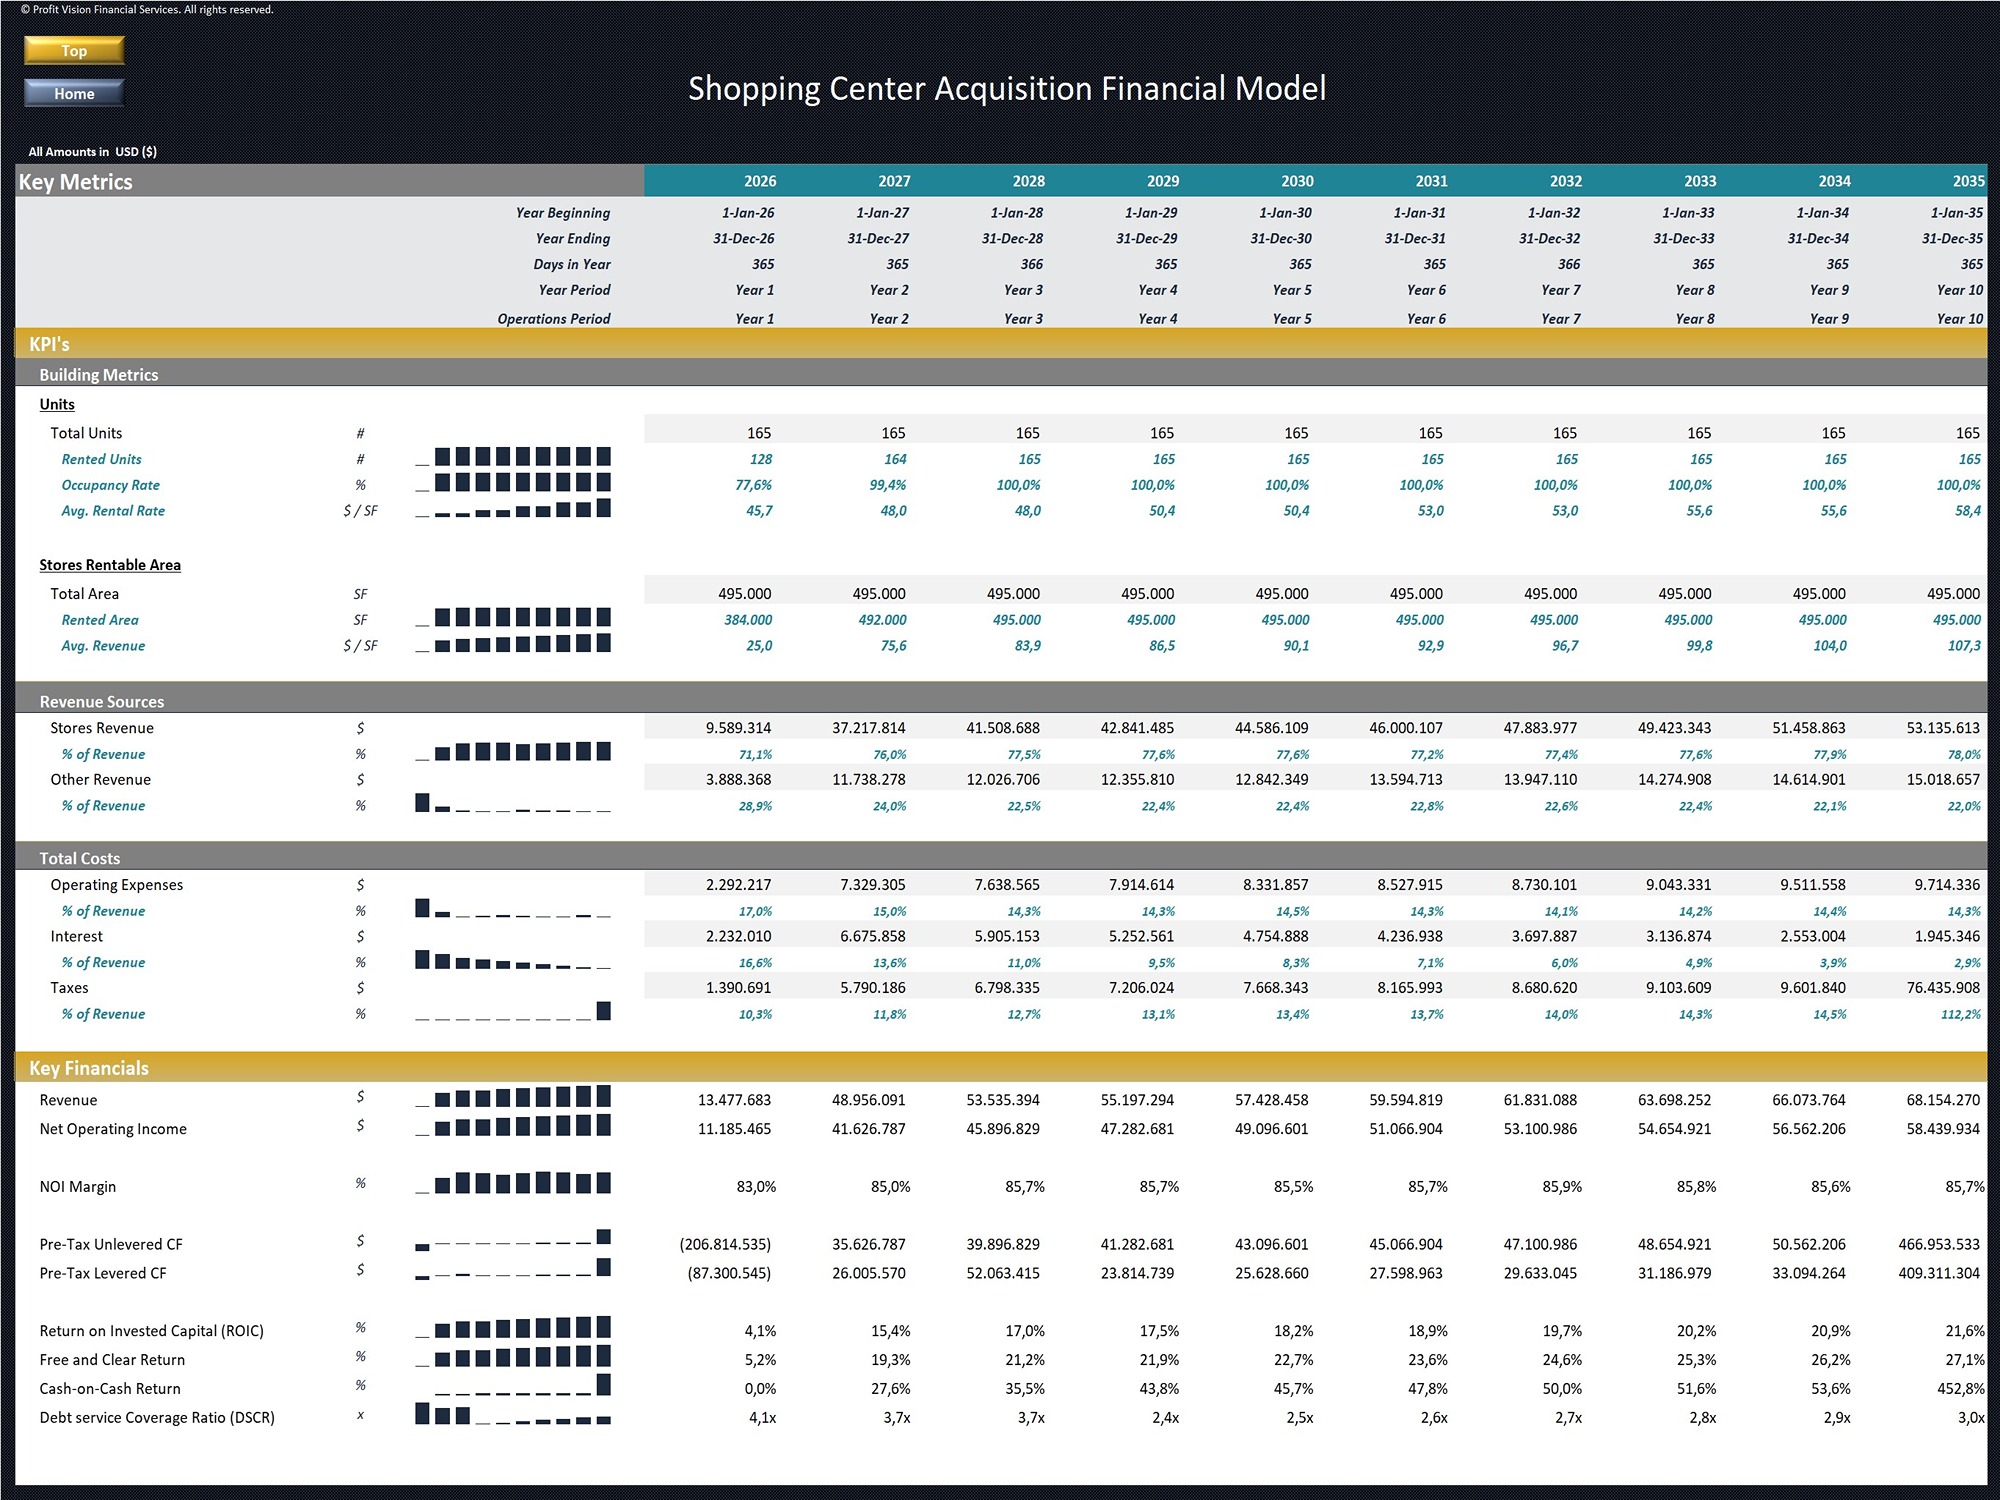Click the Stores Revenue % sparkline chart
The width and height of the screenshot is (2000, 1500).
(513, 752)
